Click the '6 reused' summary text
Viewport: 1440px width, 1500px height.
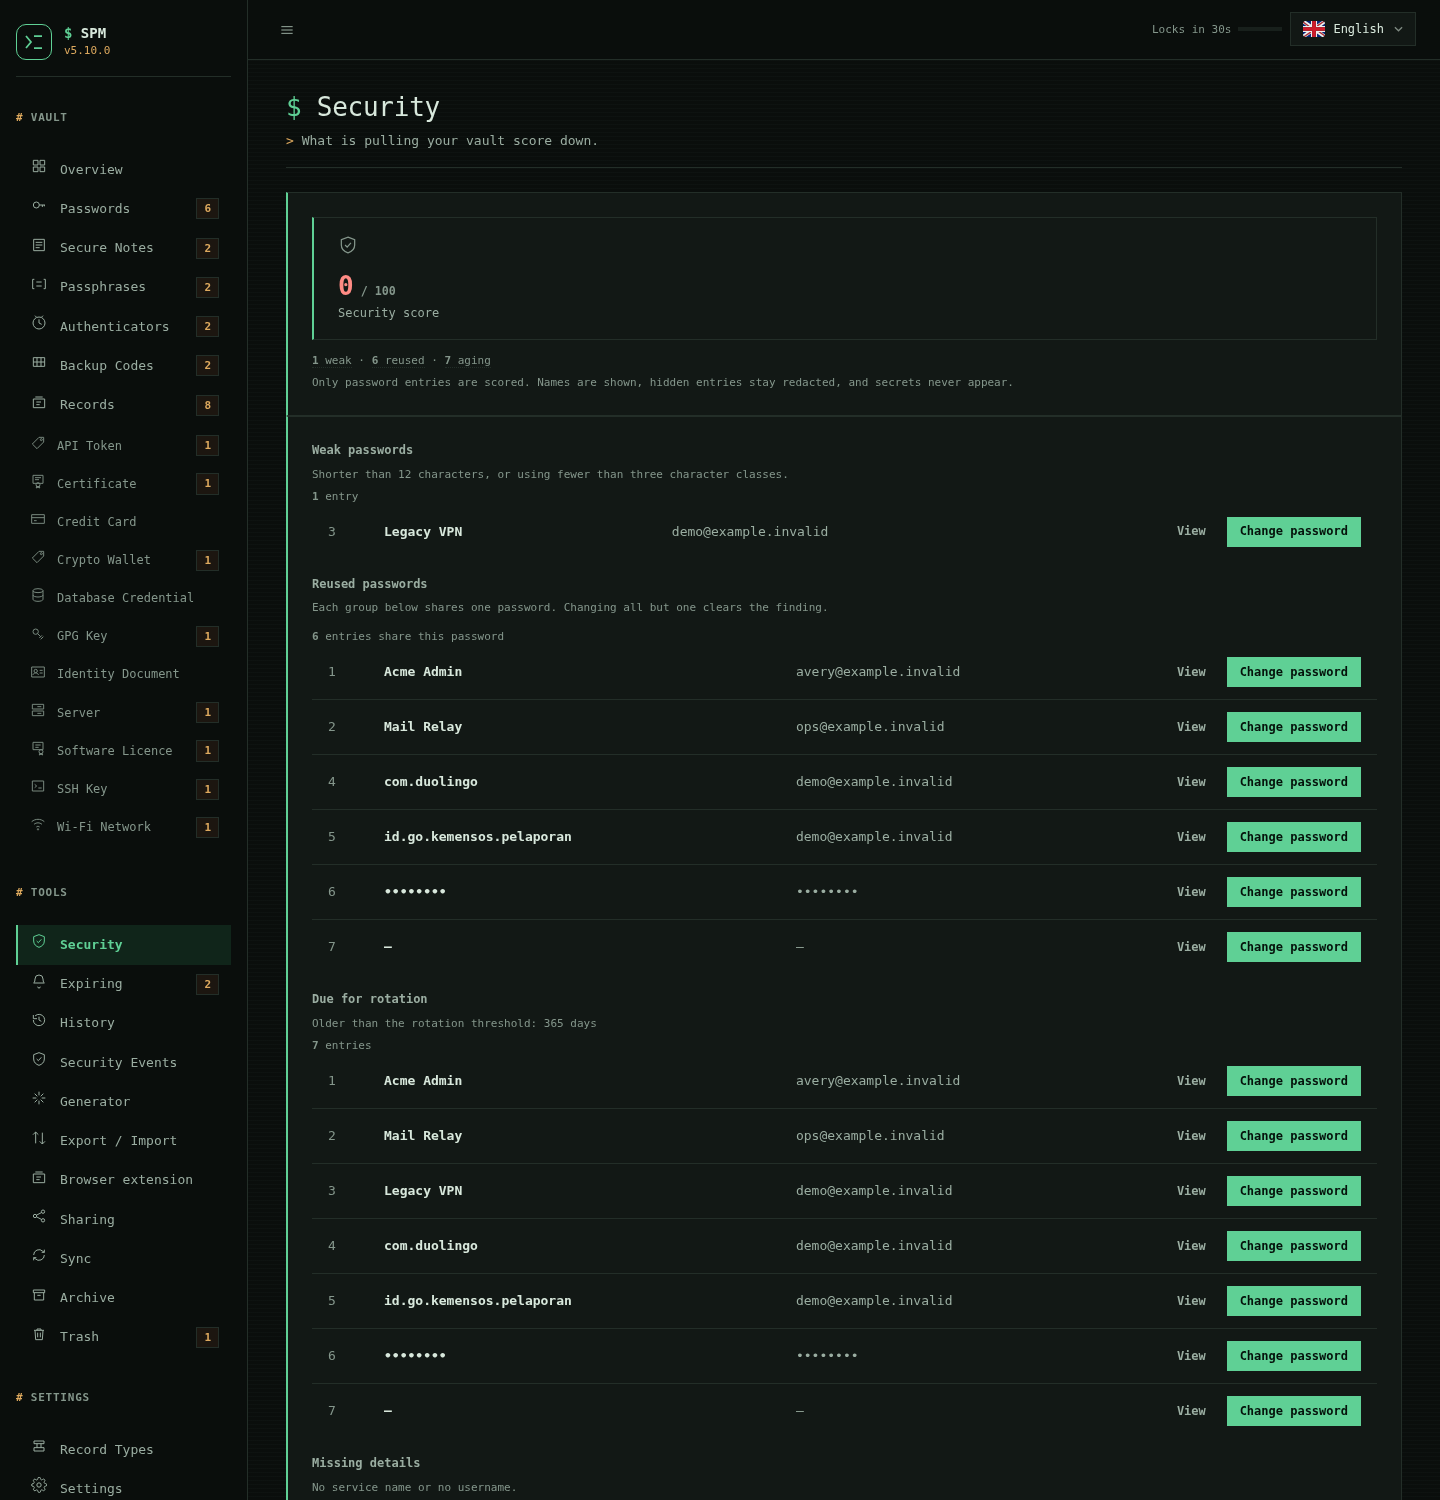(x=398, y=360)
